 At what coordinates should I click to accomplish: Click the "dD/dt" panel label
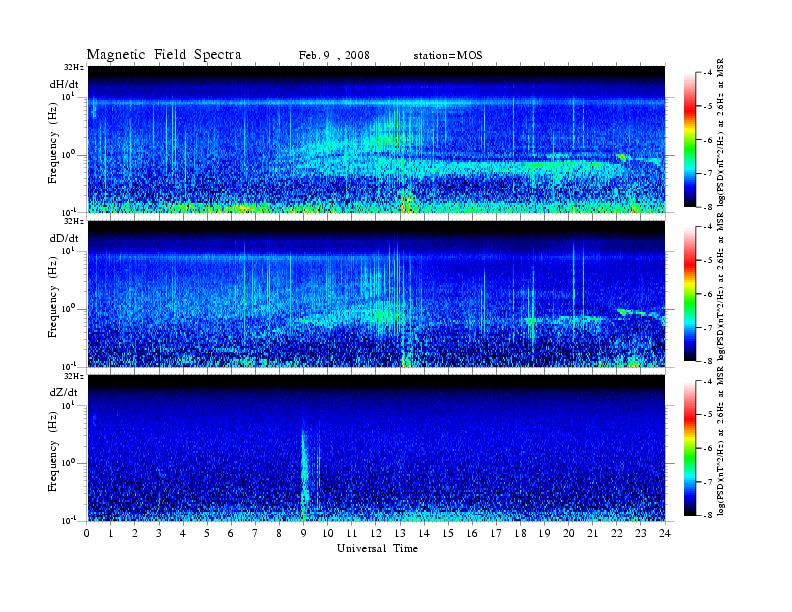pos(64,238)
